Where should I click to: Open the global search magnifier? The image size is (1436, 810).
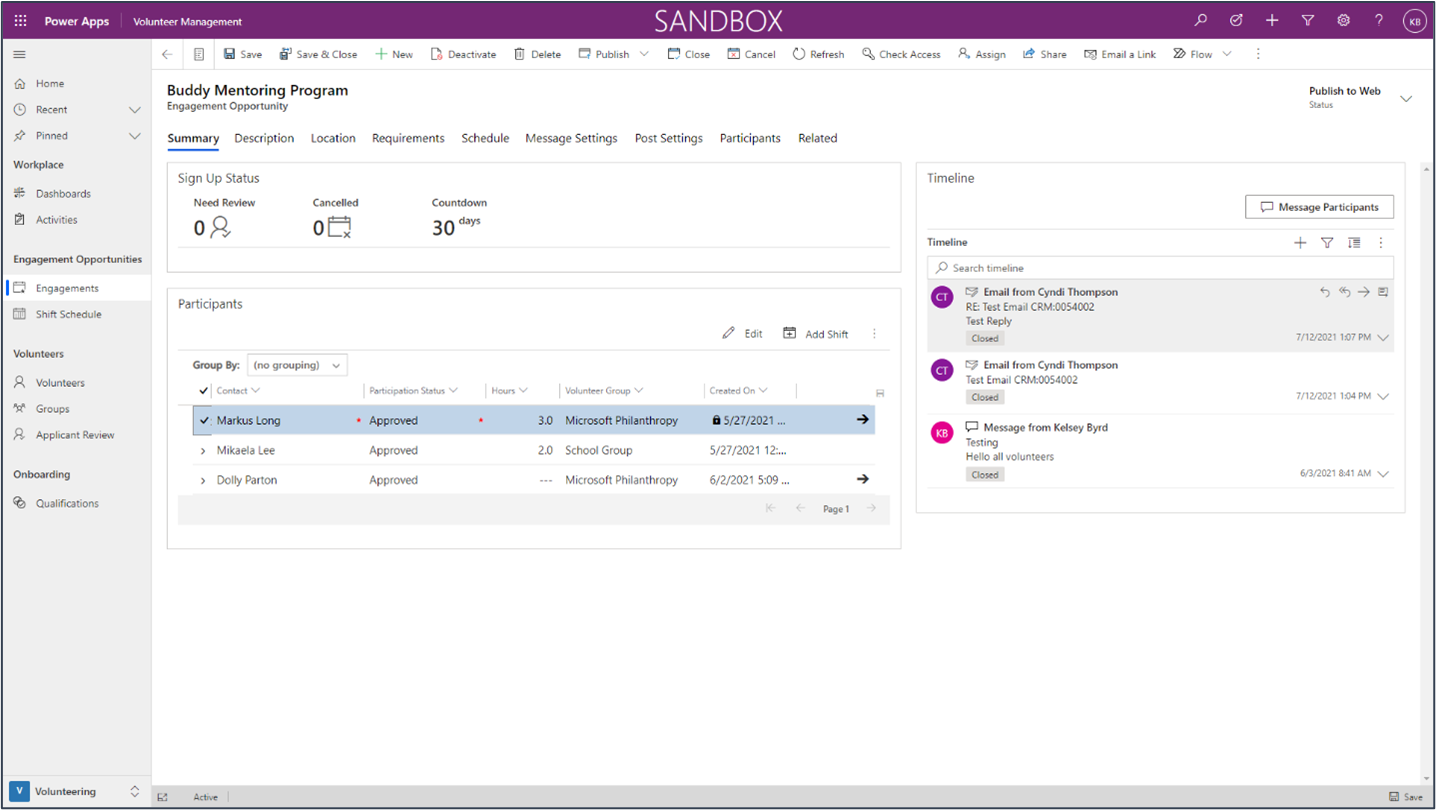[1199, 19]
